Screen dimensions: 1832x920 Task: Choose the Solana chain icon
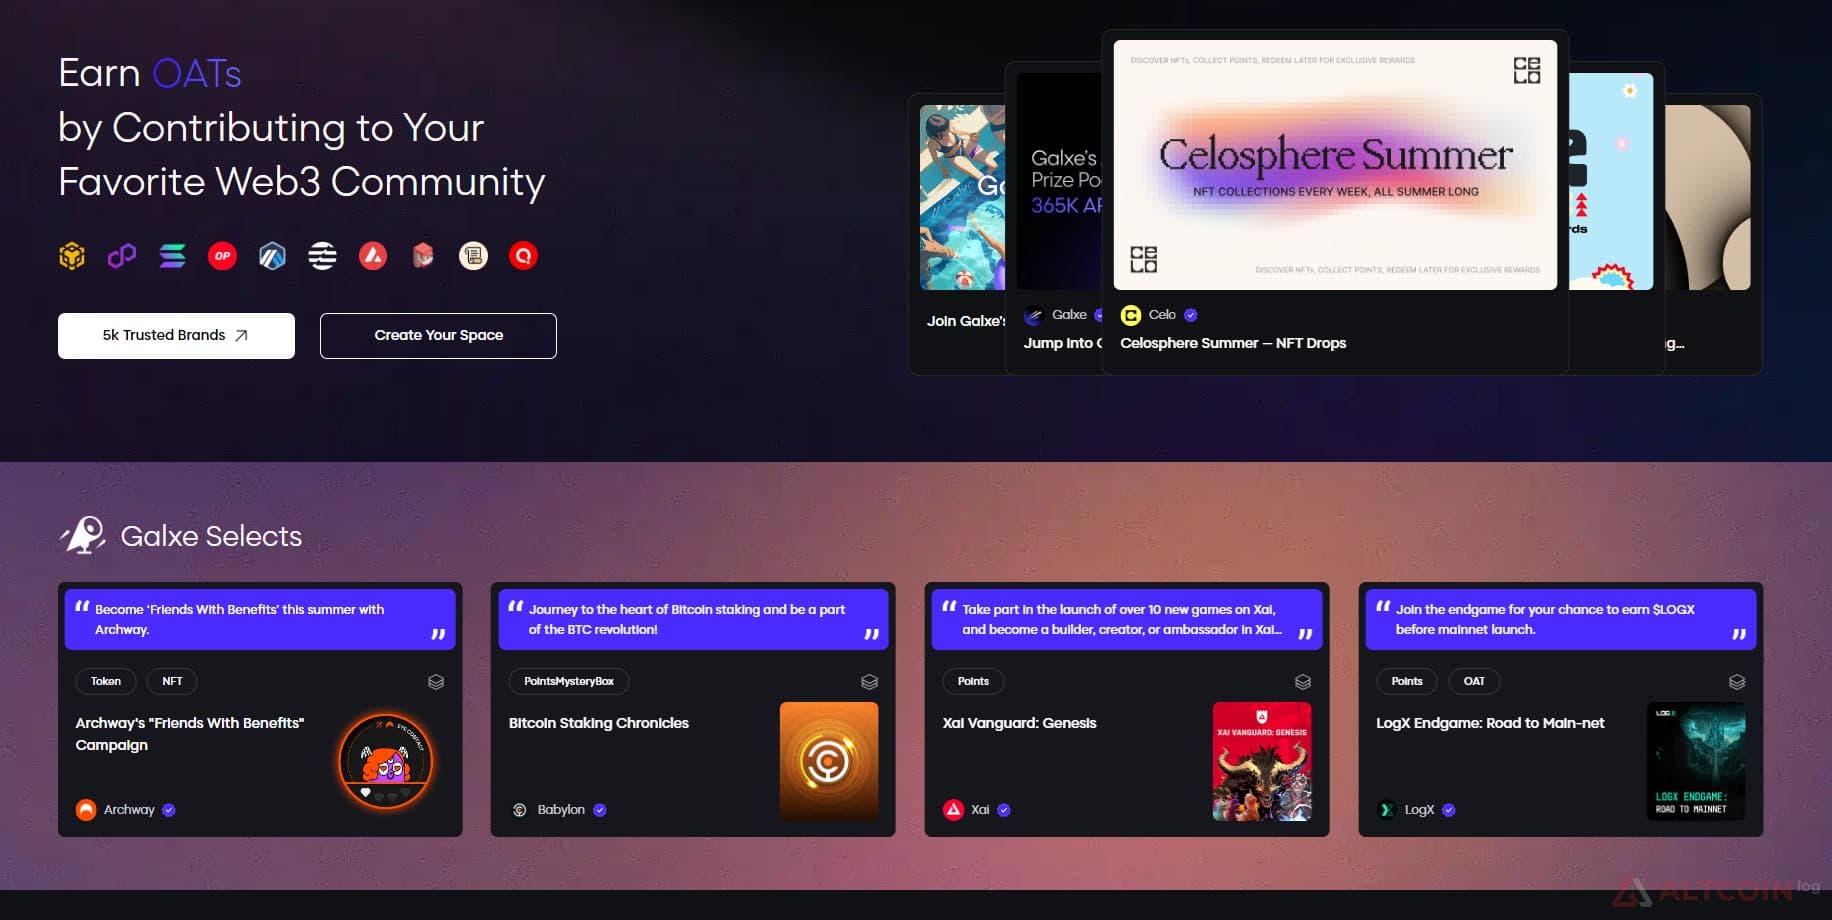(172, 256)
